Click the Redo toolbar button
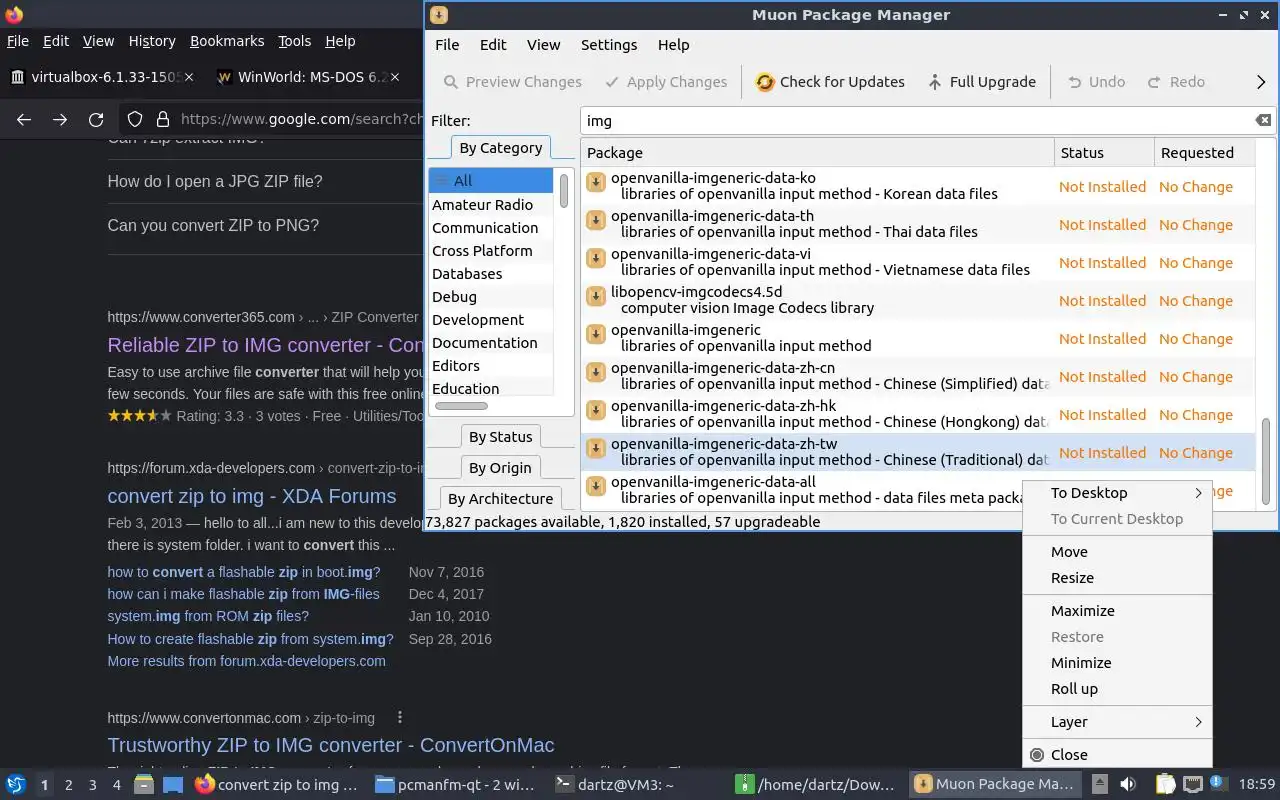The height and width of the screenshot is (800, 1280). coord(1175,82)
